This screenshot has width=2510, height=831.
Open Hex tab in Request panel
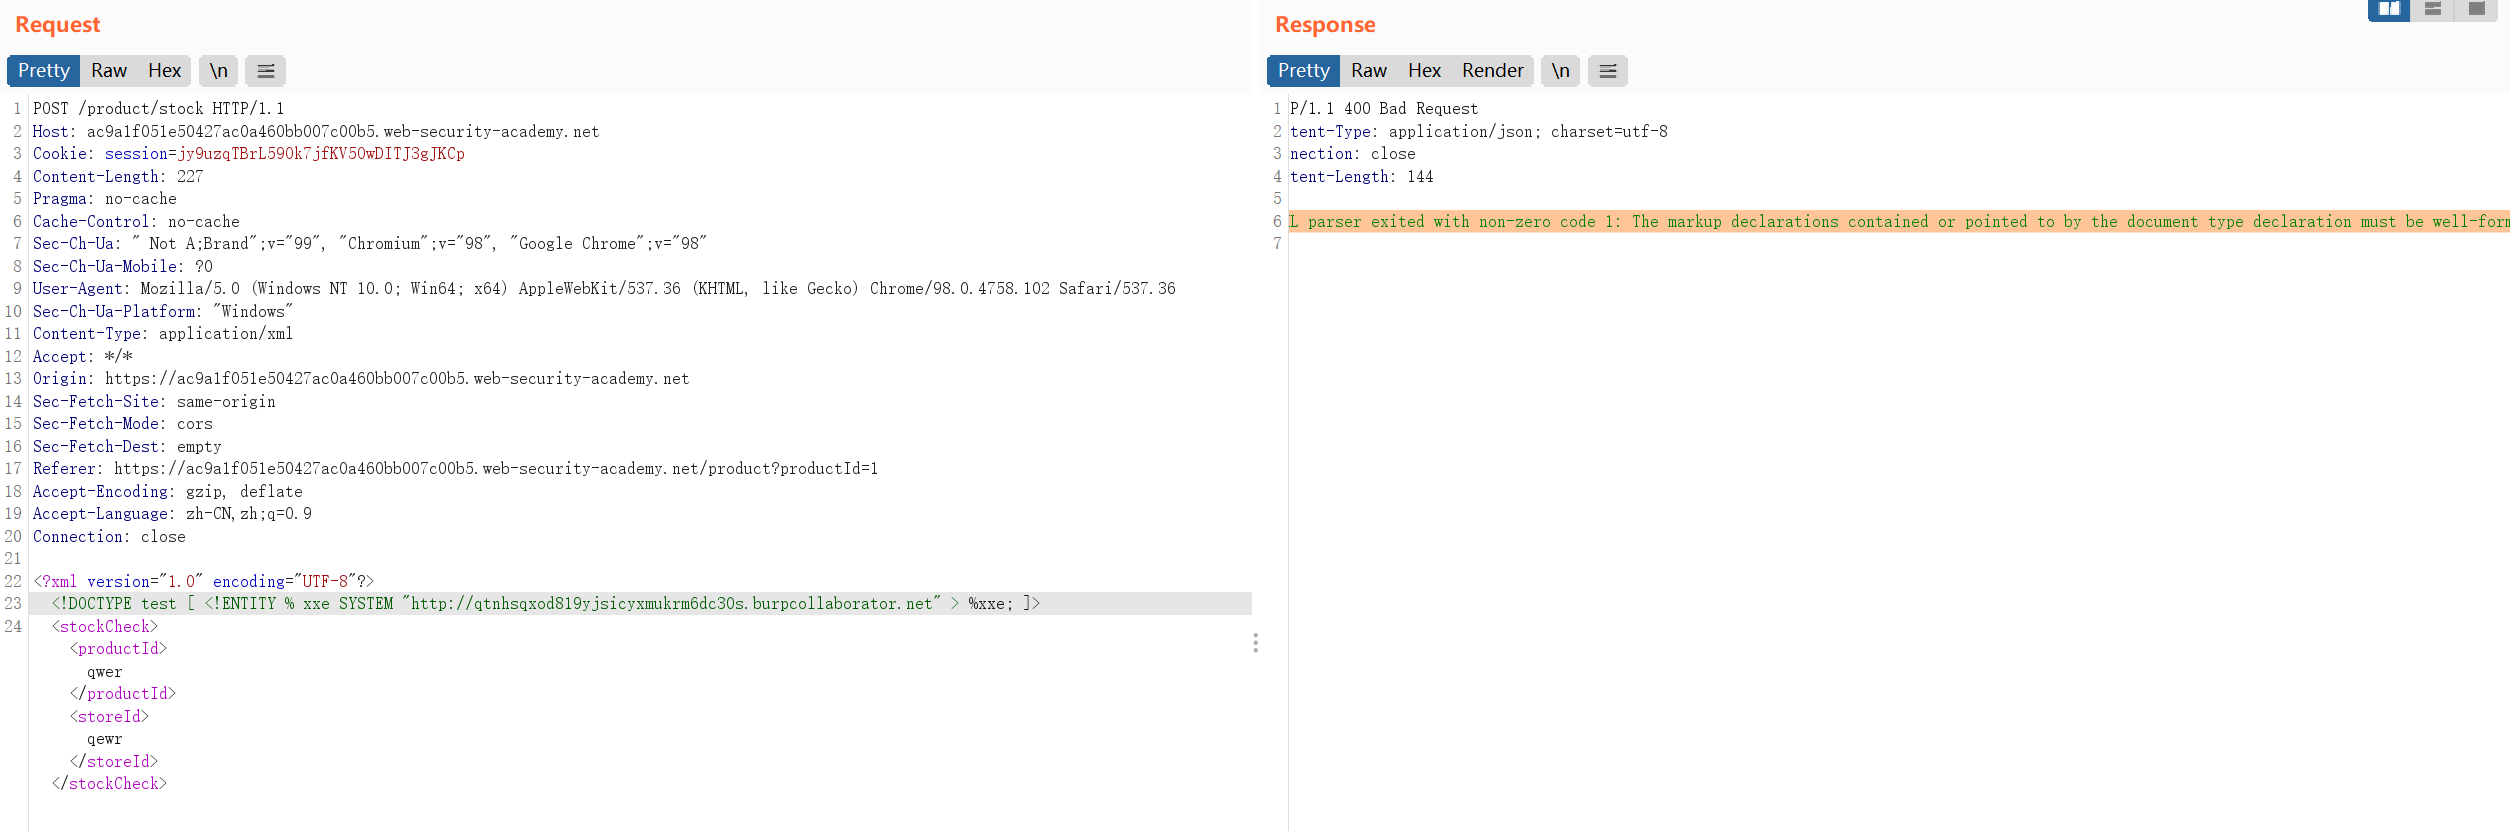pyautogui.click(x=164, y=71)
